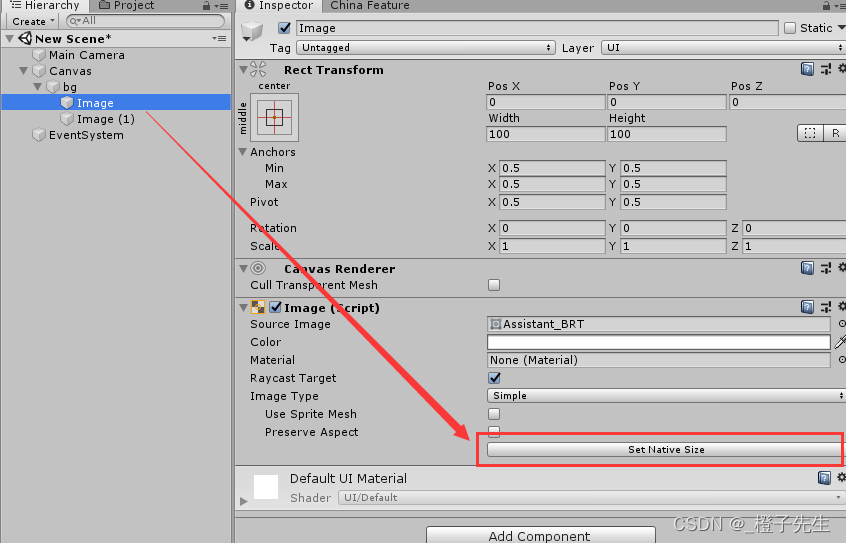The width and height of the screenshot is (846, 543).
Task: Open Source Image object picker circle
Action: (842, 324)
